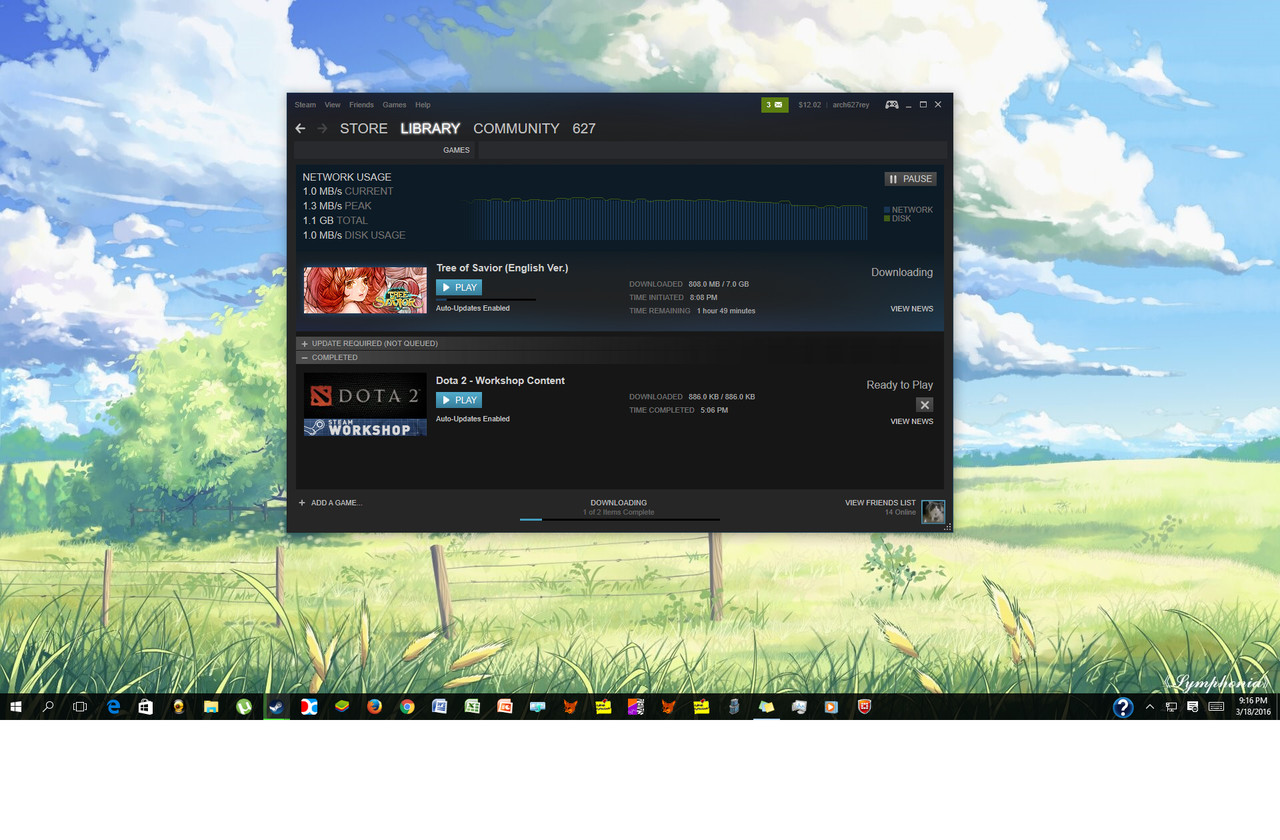
Task: Open BlueStacks from taskbar
Action: (x=342, y=706)
